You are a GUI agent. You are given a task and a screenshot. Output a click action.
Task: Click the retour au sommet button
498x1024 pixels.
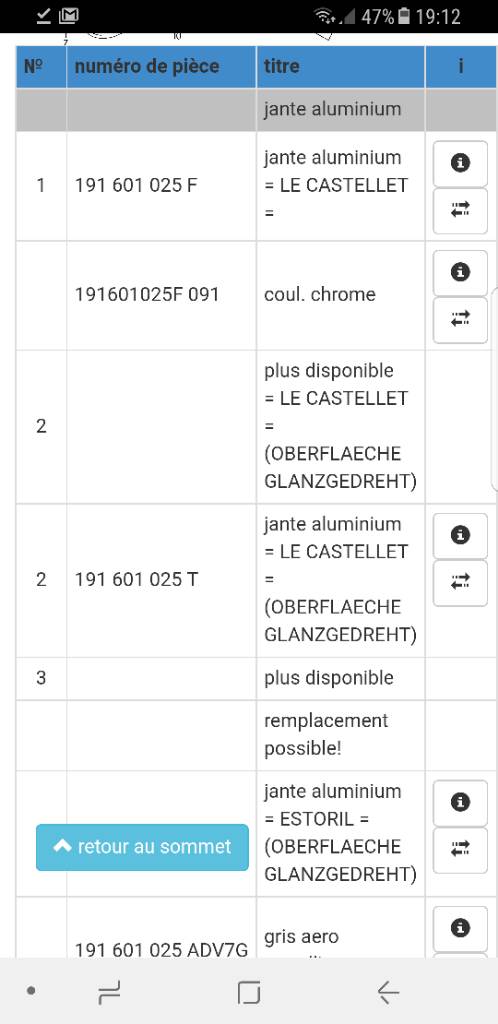pyautogui.click(x=142, y=847)
